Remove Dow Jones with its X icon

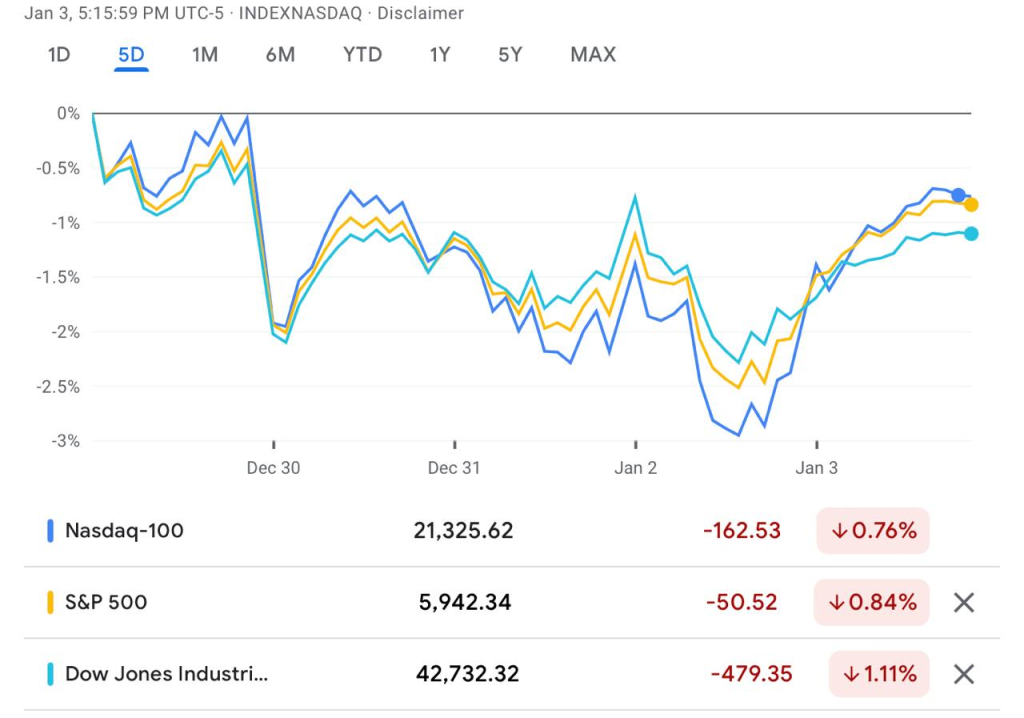pos(963,674)
